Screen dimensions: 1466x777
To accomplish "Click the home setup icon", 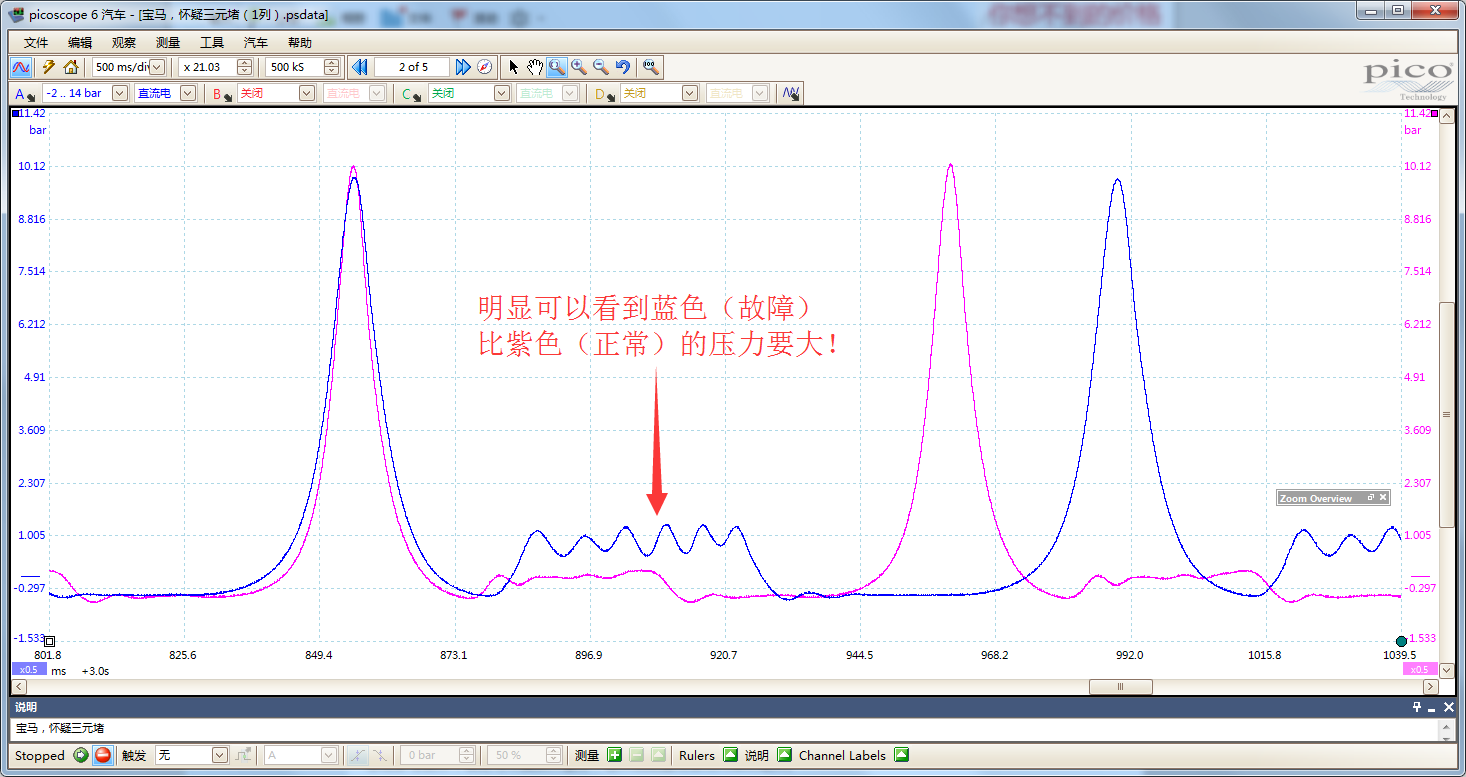I will 71,67.
